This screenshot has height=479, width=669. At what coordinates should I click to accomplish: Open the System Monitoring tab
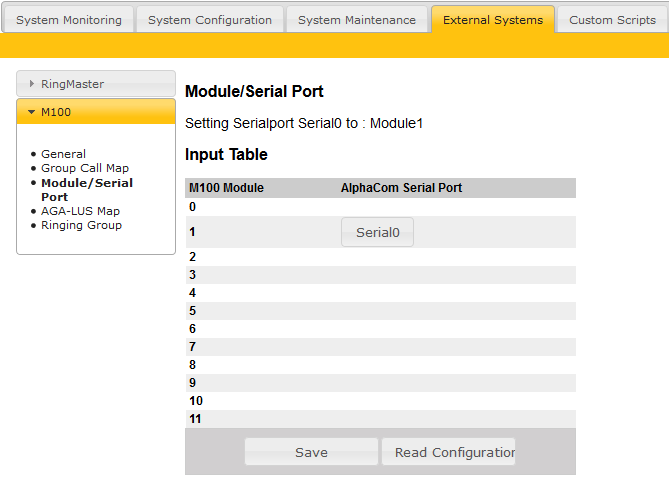[x=68, y=20]
